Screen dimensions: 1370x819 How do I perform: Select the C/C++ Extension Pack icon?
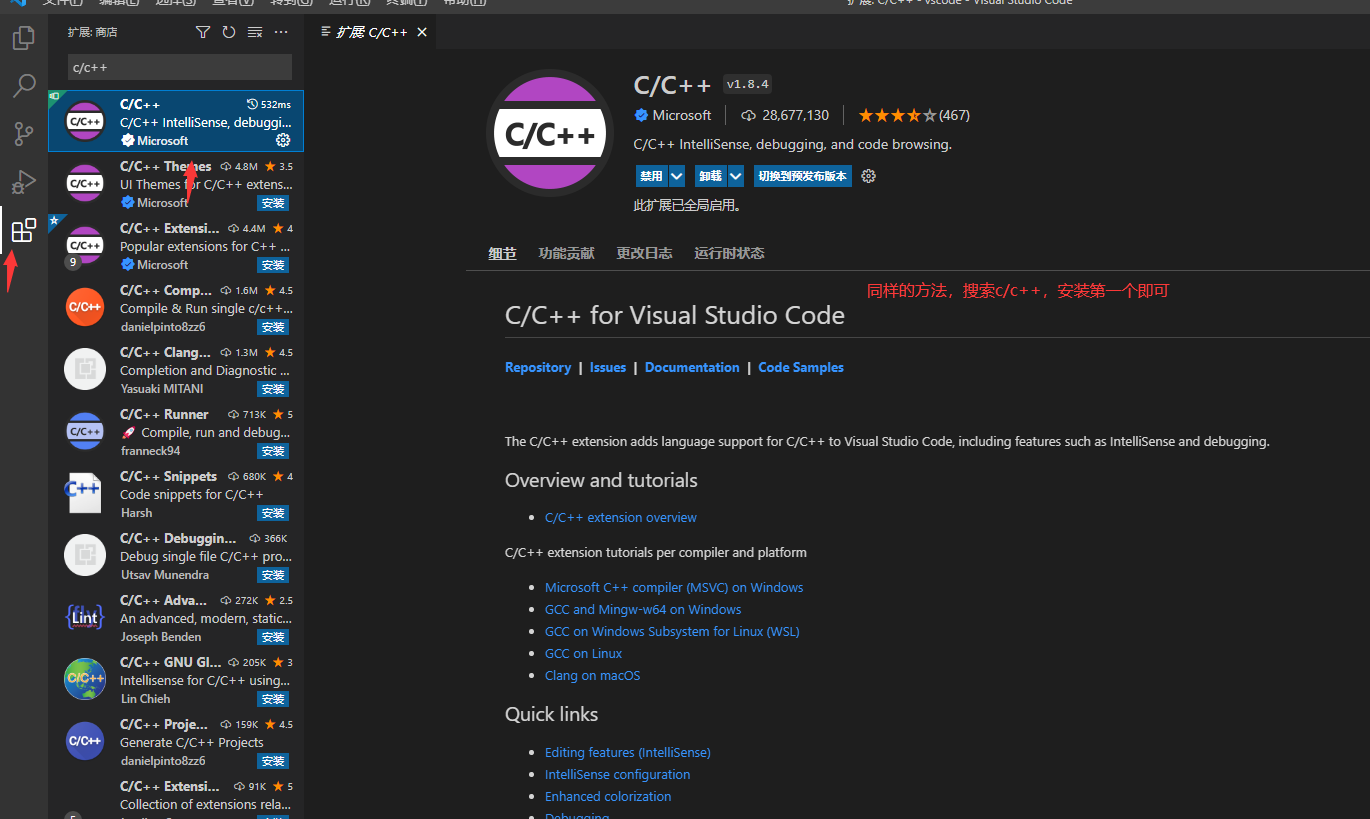85,245
